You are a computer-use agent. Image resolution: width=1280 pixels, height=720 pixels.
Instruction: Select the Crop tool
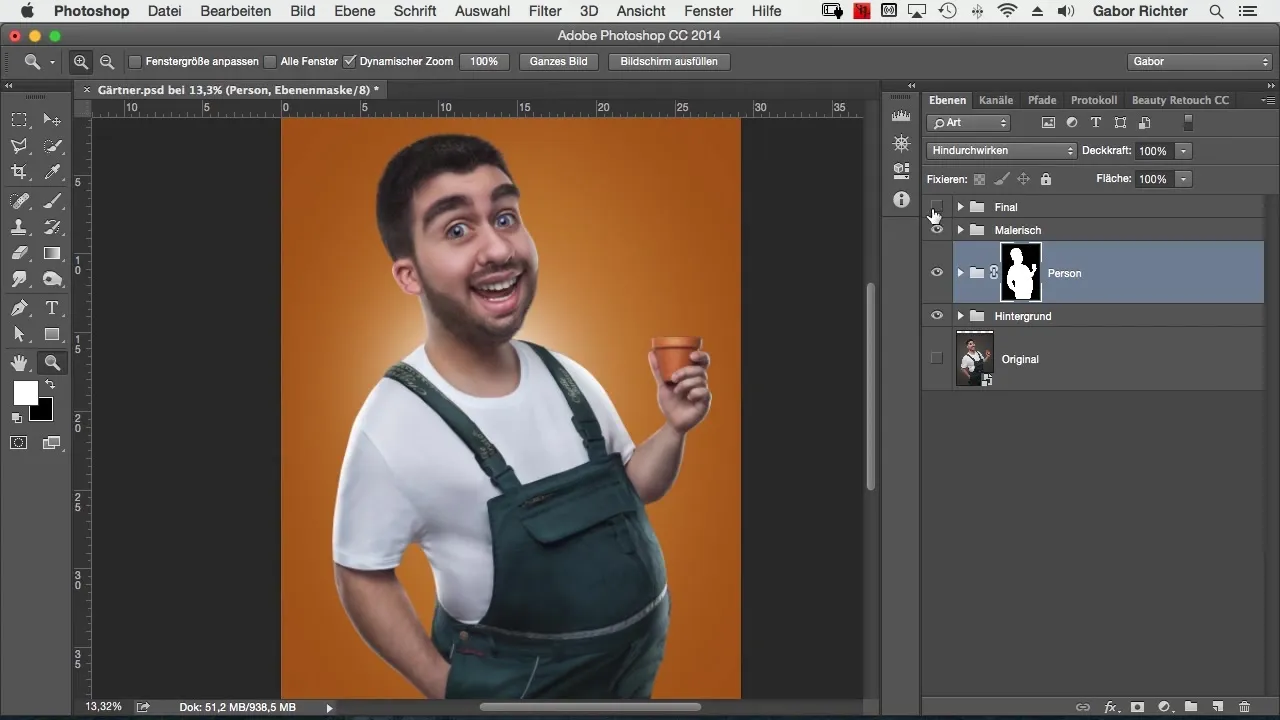19,173
